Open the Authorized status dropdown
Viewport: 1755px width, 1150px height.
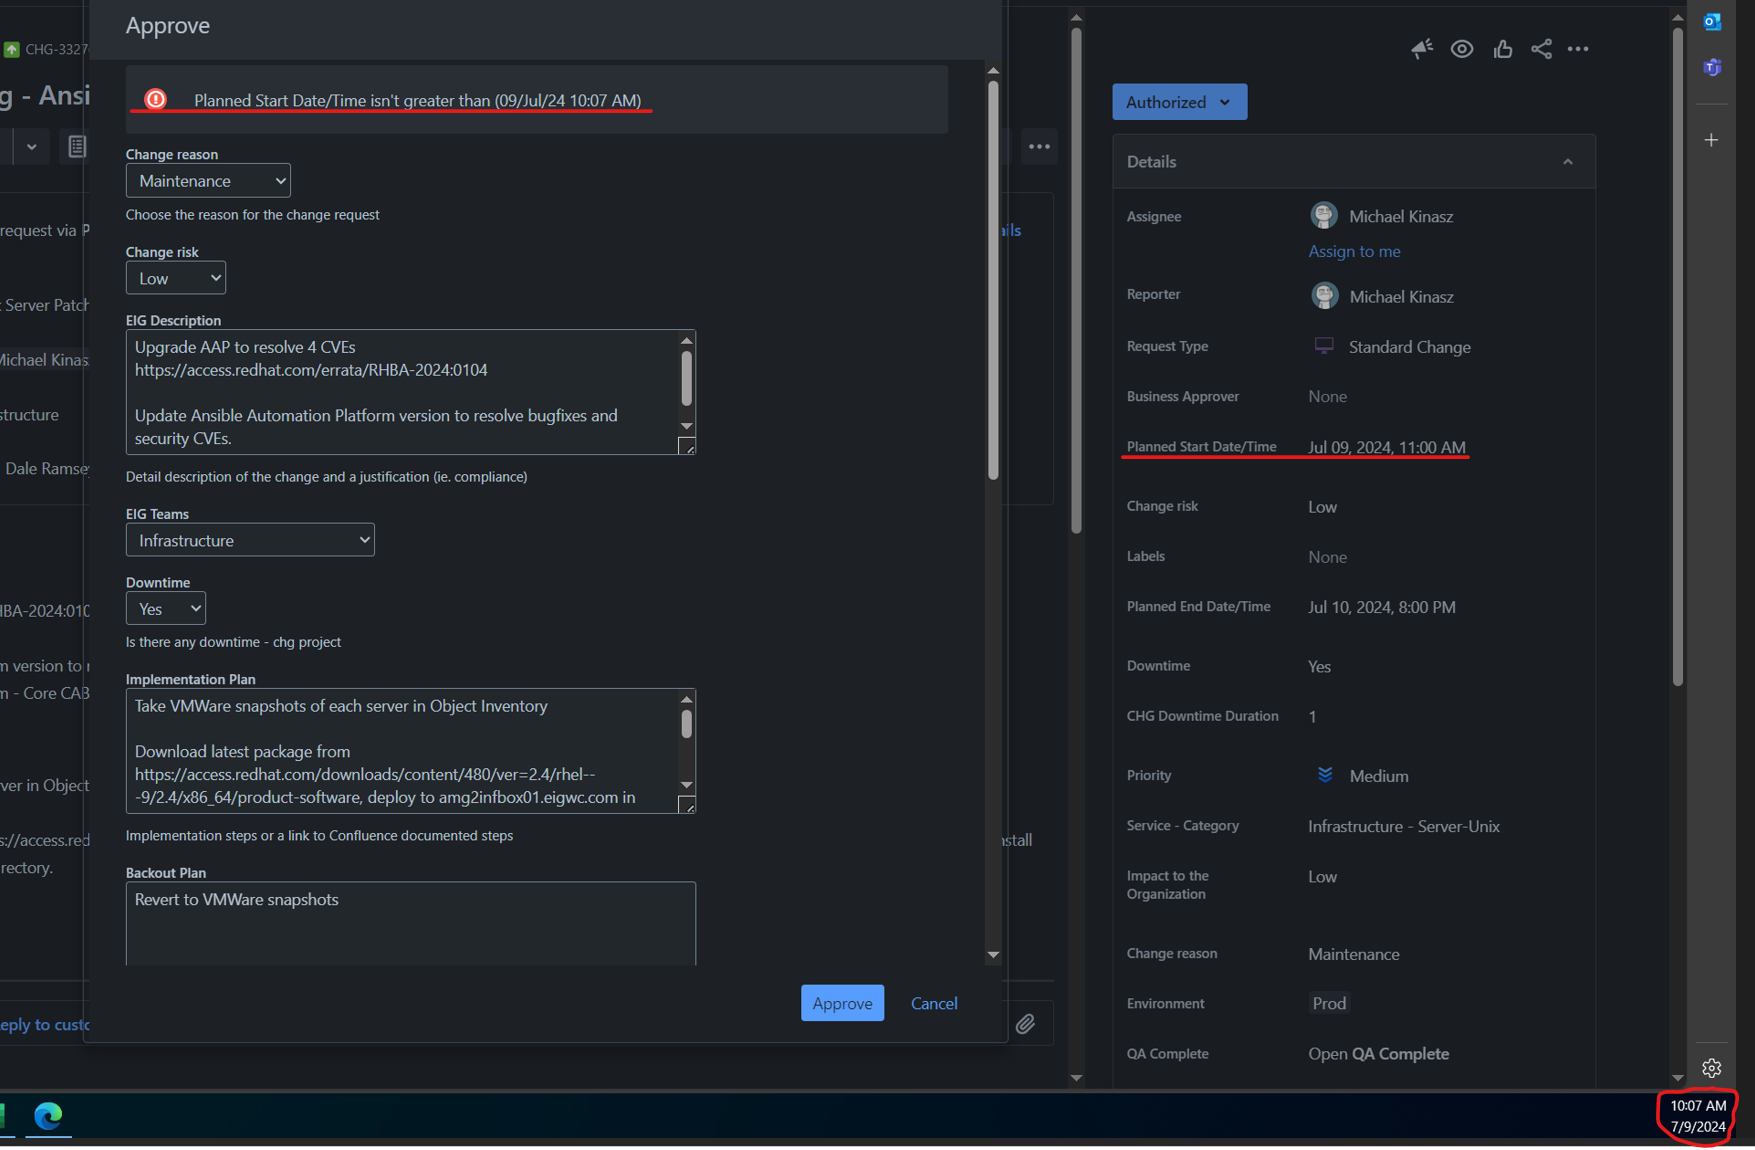[1179, 102]
